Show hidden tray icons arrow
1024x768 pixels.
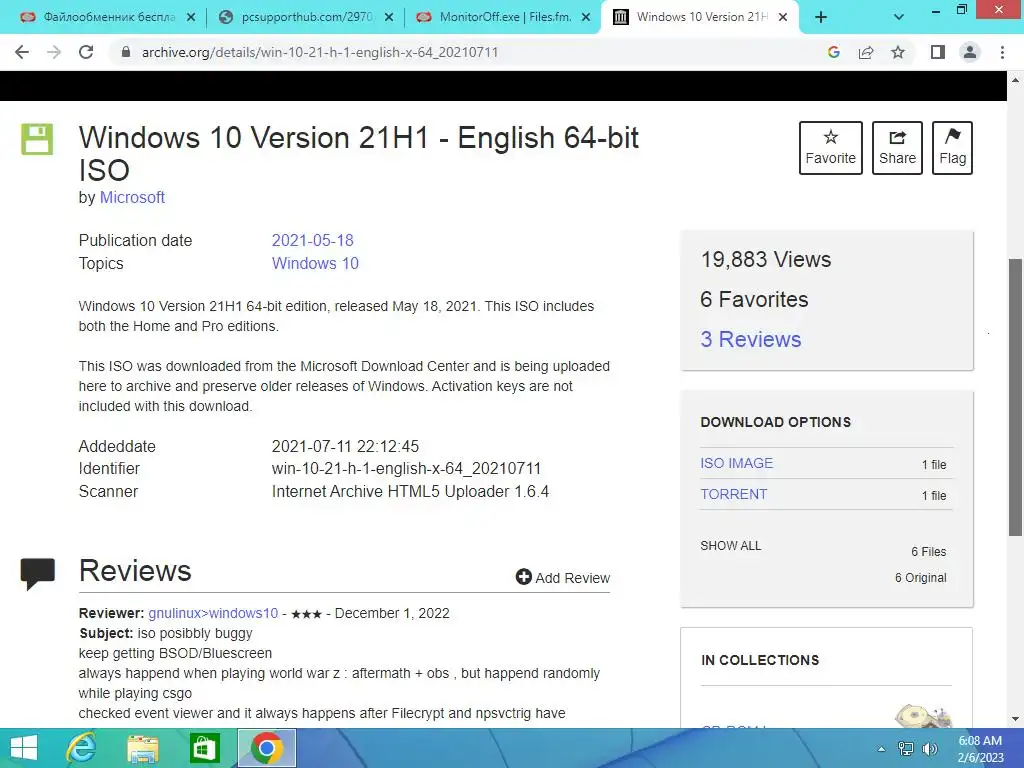coord(881,749)
